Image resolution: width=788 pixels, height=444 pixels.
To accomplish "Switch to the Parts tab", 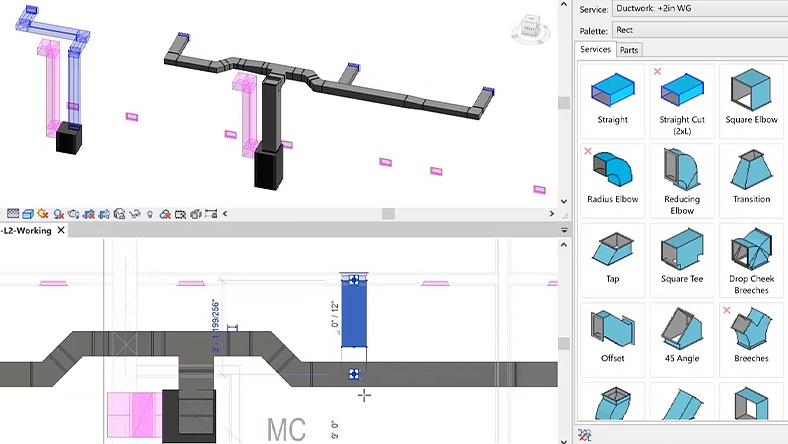I will 629,50.
